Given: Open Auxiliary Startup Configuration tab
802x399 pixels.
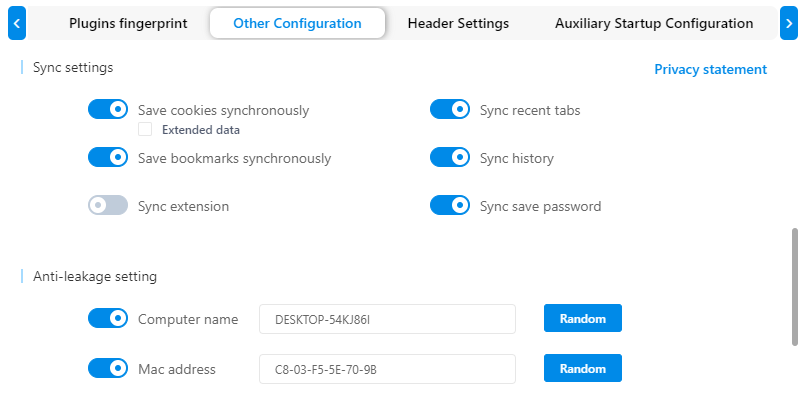Looking at the screenshot, I should [x=654, y=24].
